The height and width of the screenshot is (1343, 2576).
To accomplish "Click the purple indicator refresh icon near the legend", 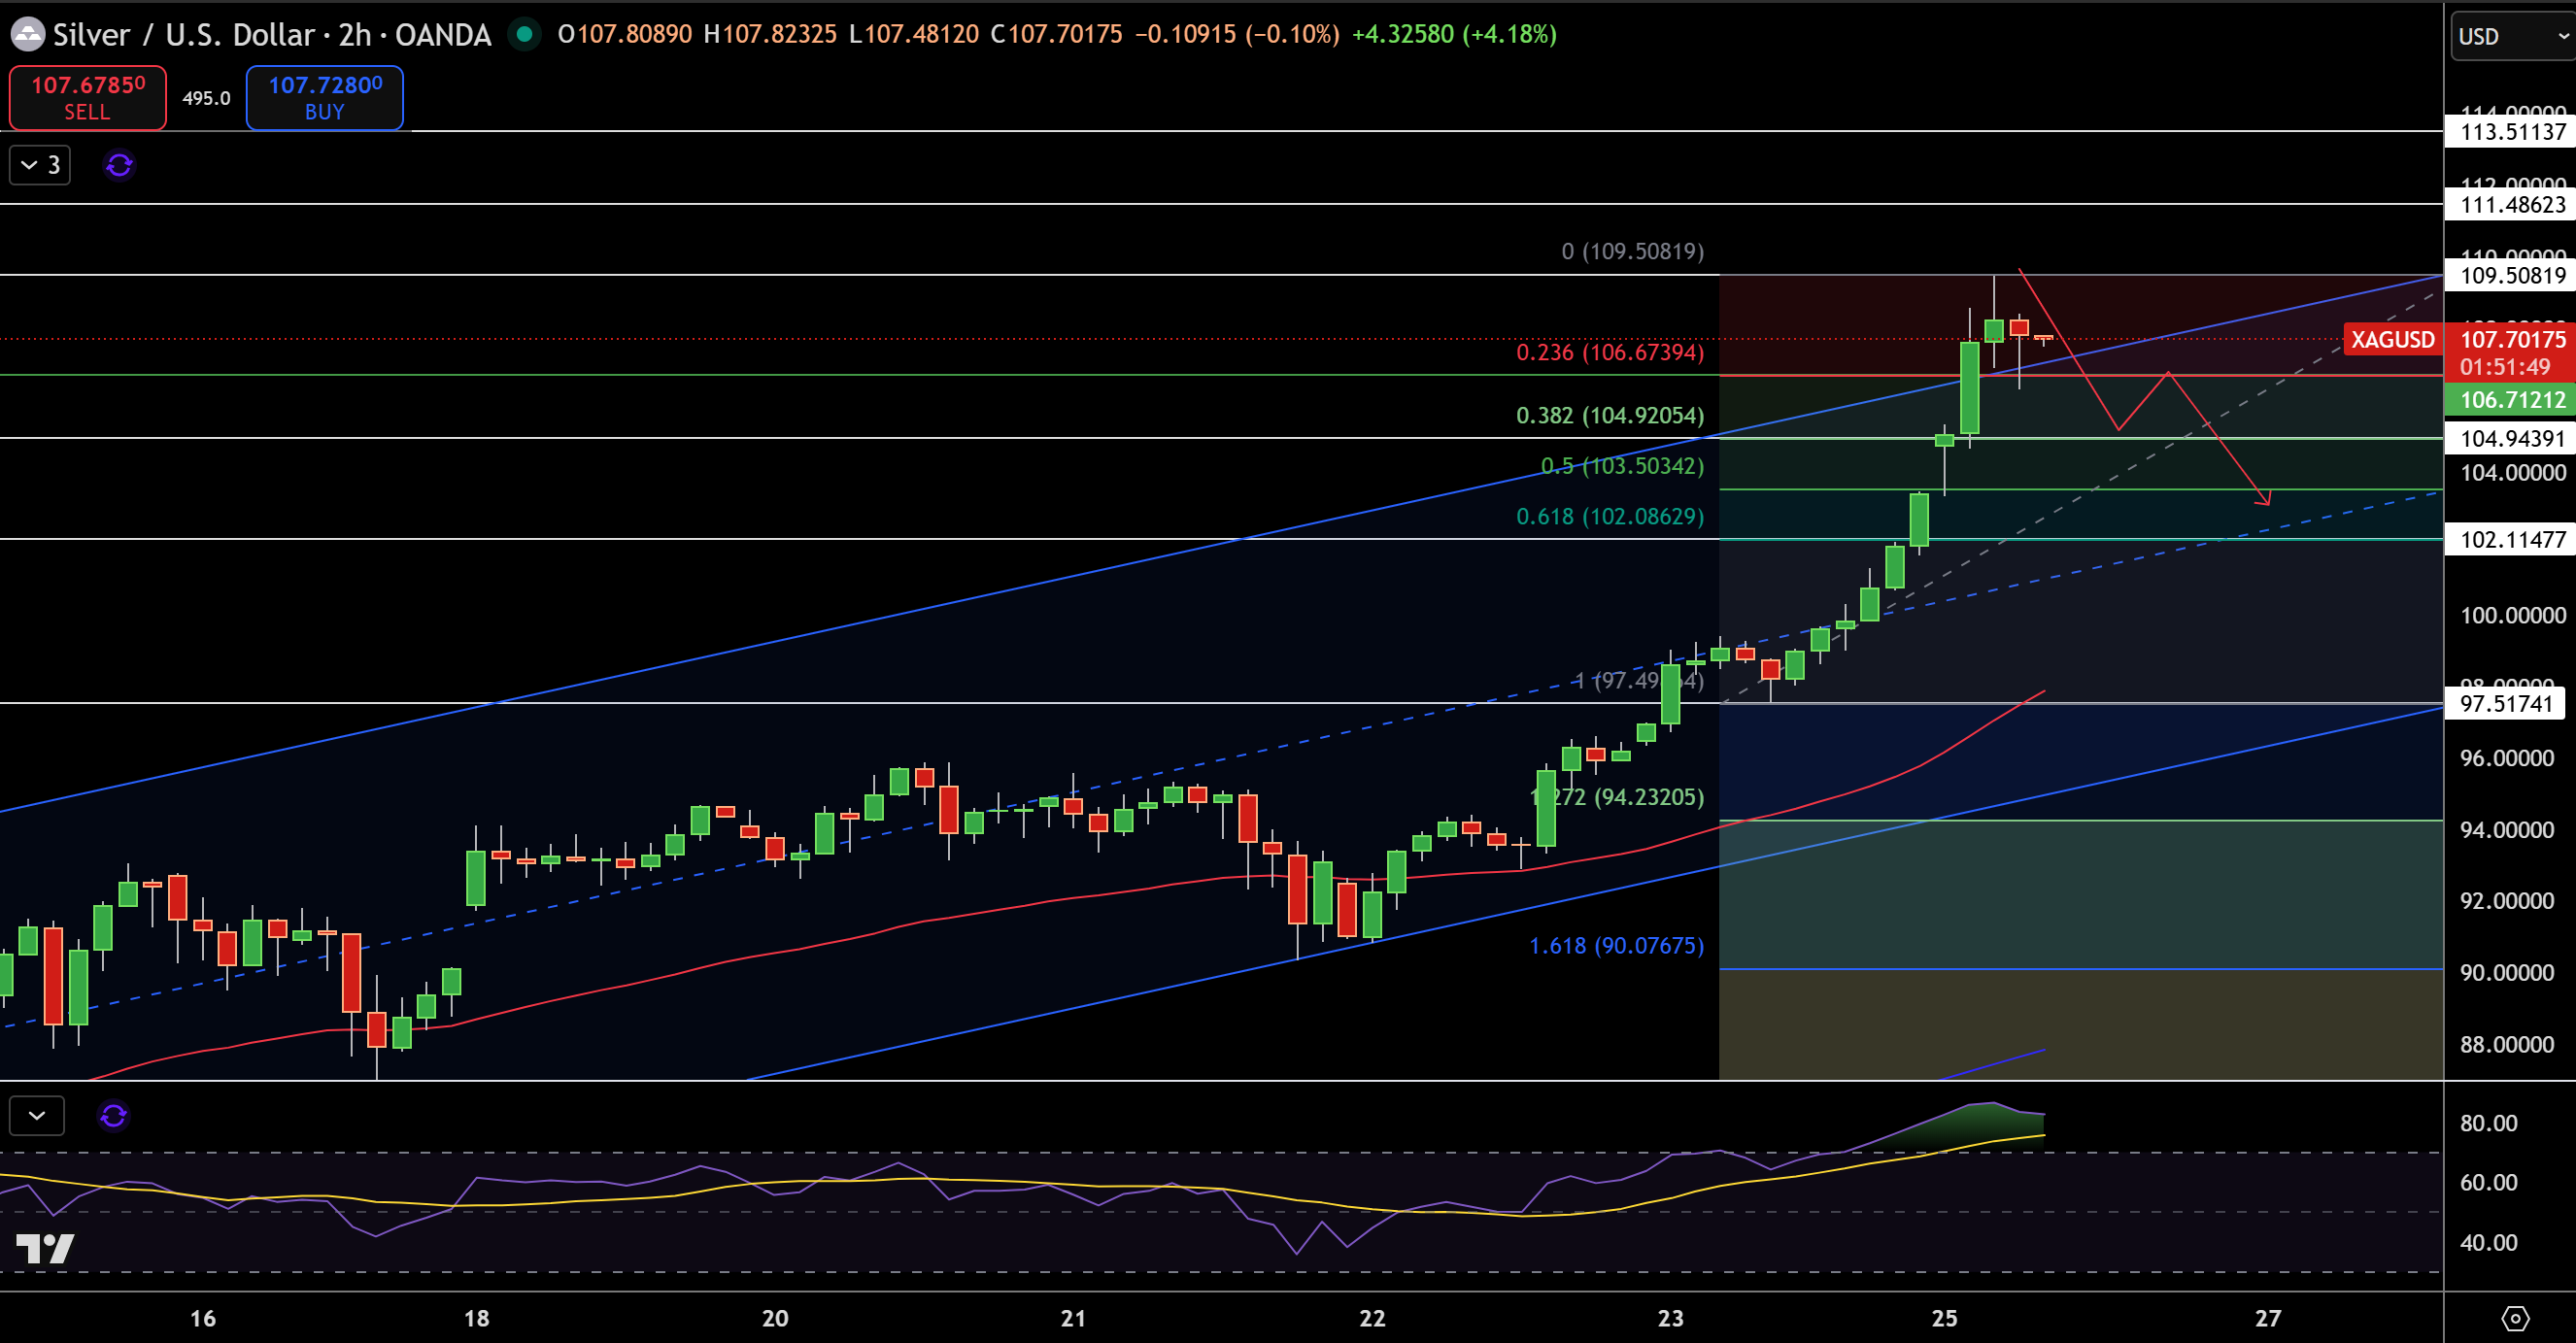I will [119, 165].
